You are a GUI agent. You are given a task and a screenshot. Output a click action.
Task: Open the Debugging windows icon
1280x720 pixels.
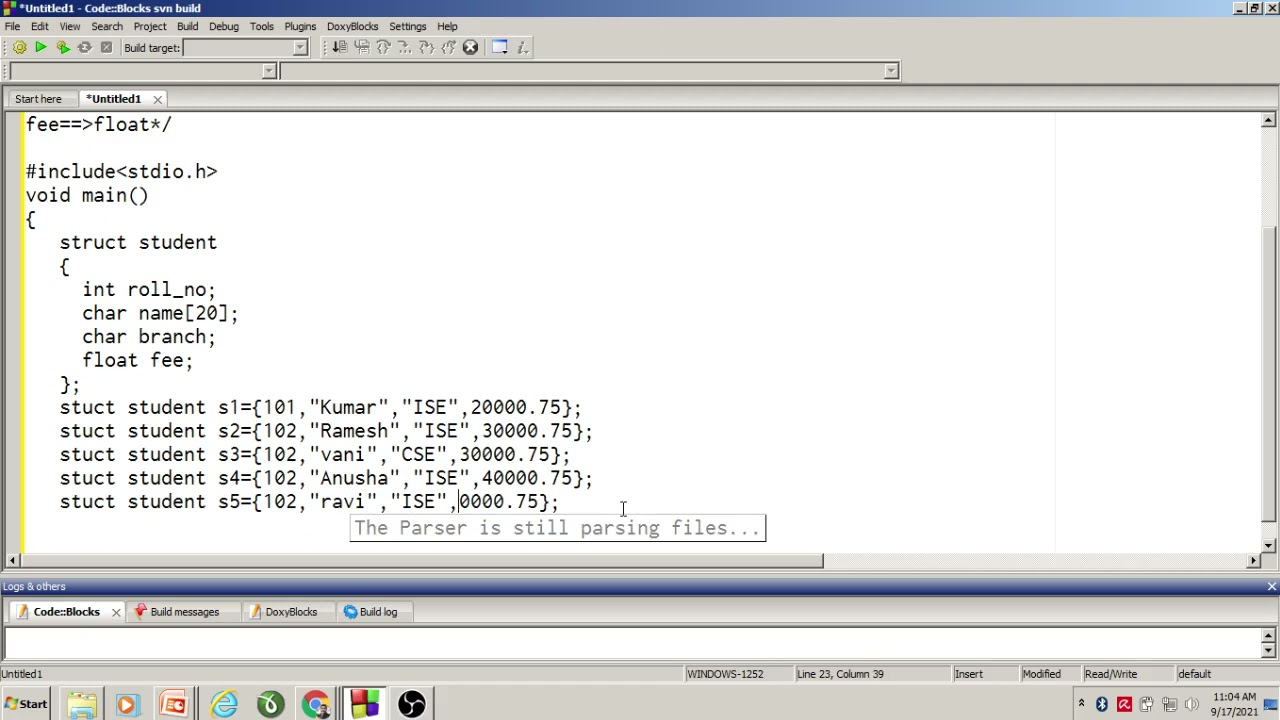point(500,47)
